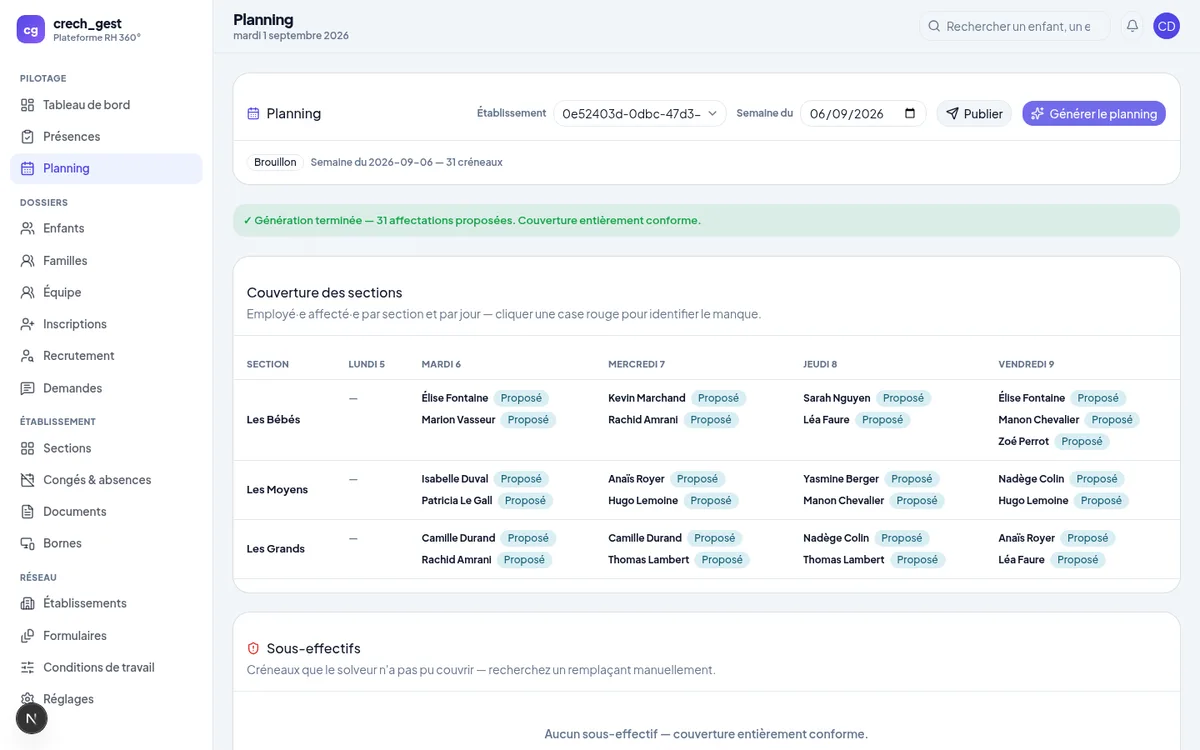
Task: Open the notifications bell
Action: (1132, 26)
